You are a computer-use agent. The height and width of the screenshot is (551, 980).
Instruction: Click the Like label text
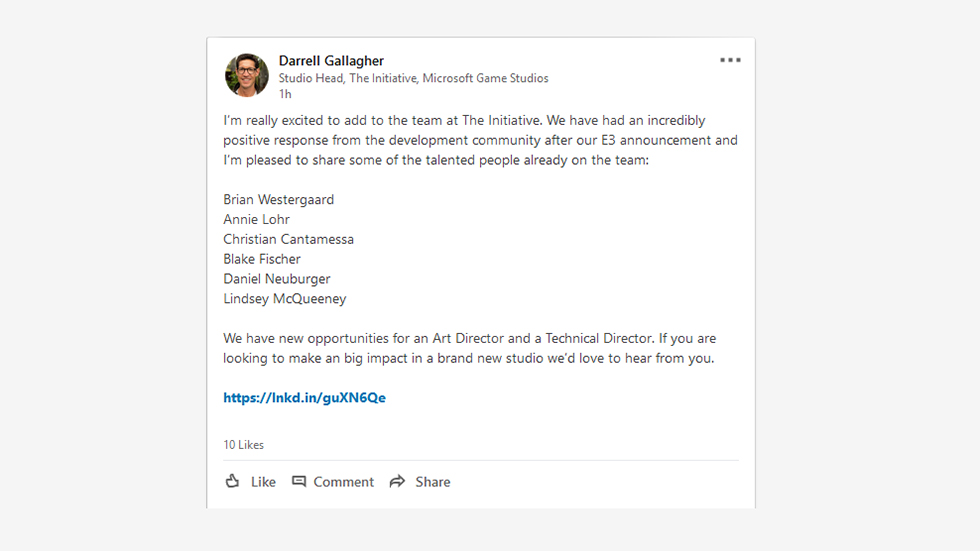point(263,482)
